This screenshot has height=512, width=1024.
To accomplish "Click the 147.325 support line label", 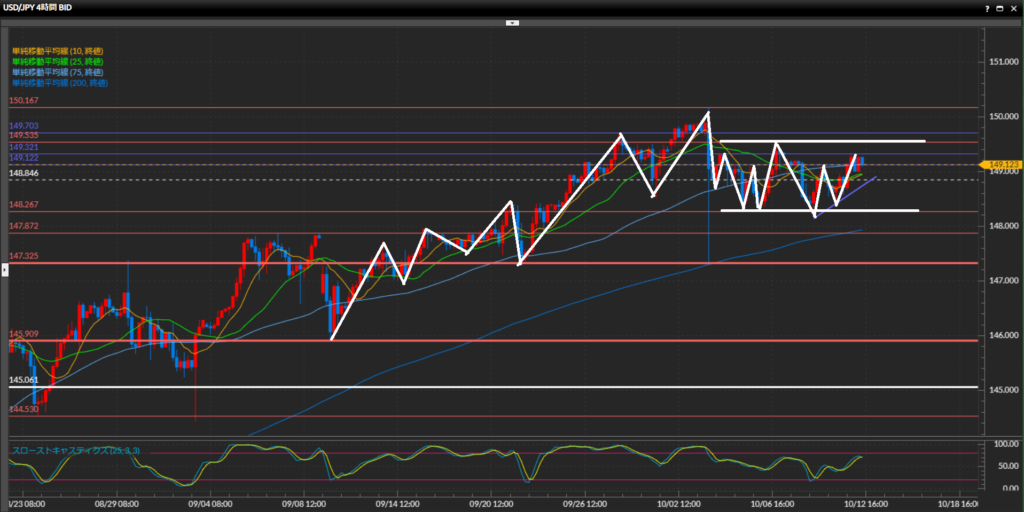I will tap(24, 257).
